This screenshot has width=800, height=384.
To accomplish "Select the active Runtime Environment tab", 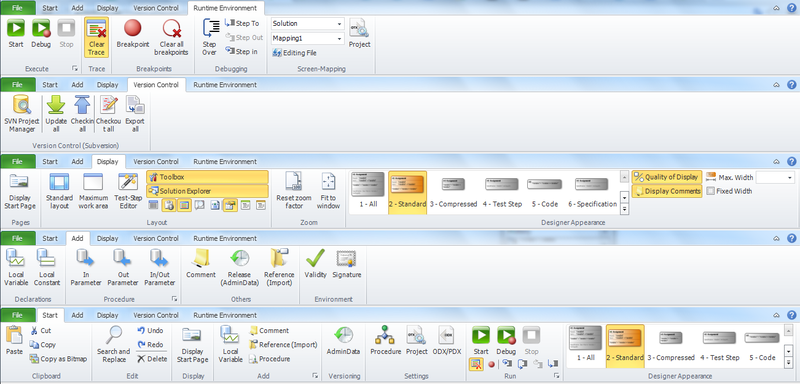I will [x=226, y=8].
